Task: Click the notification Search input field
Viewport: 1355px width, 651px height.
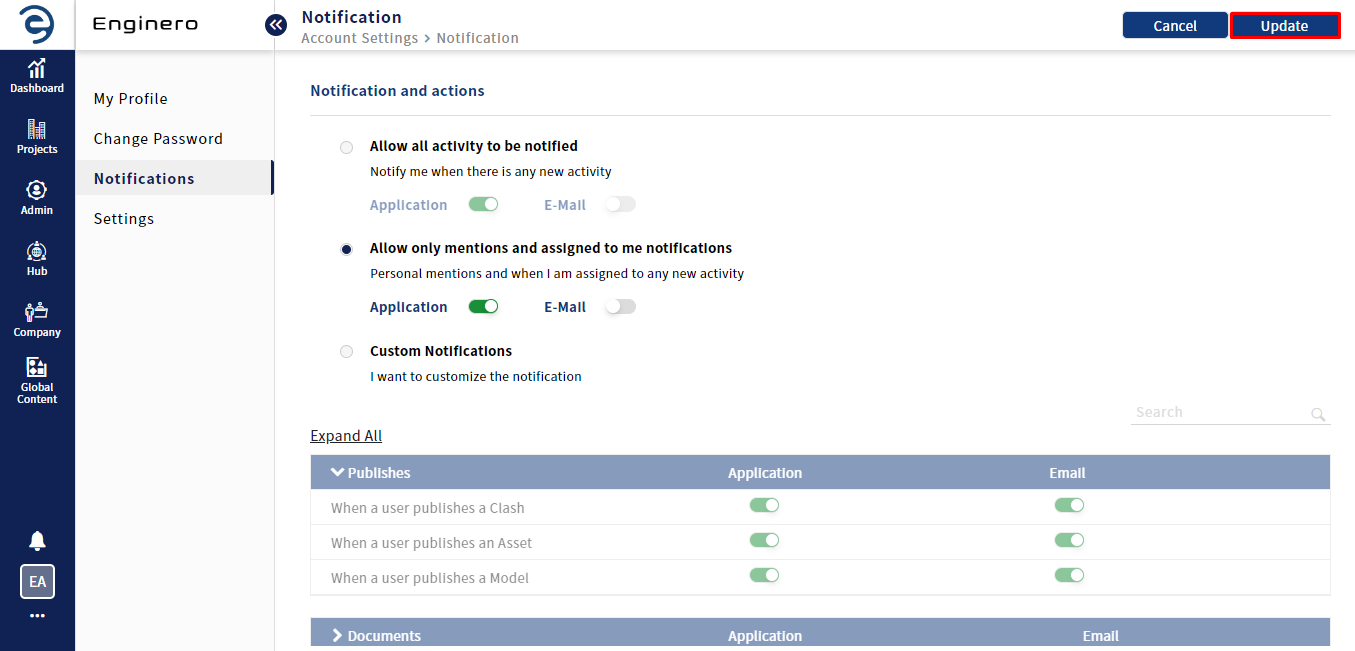Action: [x=1218, y=413]
